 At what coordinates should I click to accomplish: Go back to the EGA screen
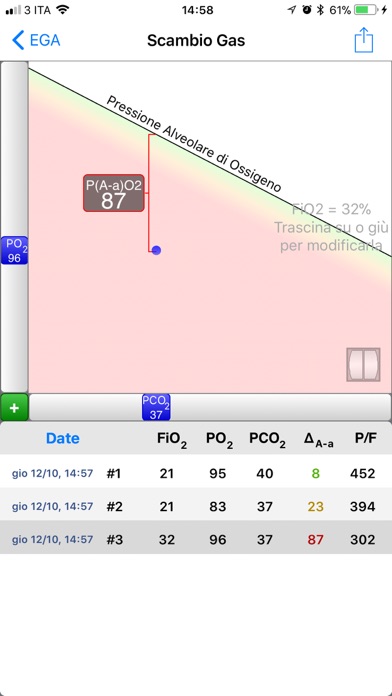click(36, 40)
